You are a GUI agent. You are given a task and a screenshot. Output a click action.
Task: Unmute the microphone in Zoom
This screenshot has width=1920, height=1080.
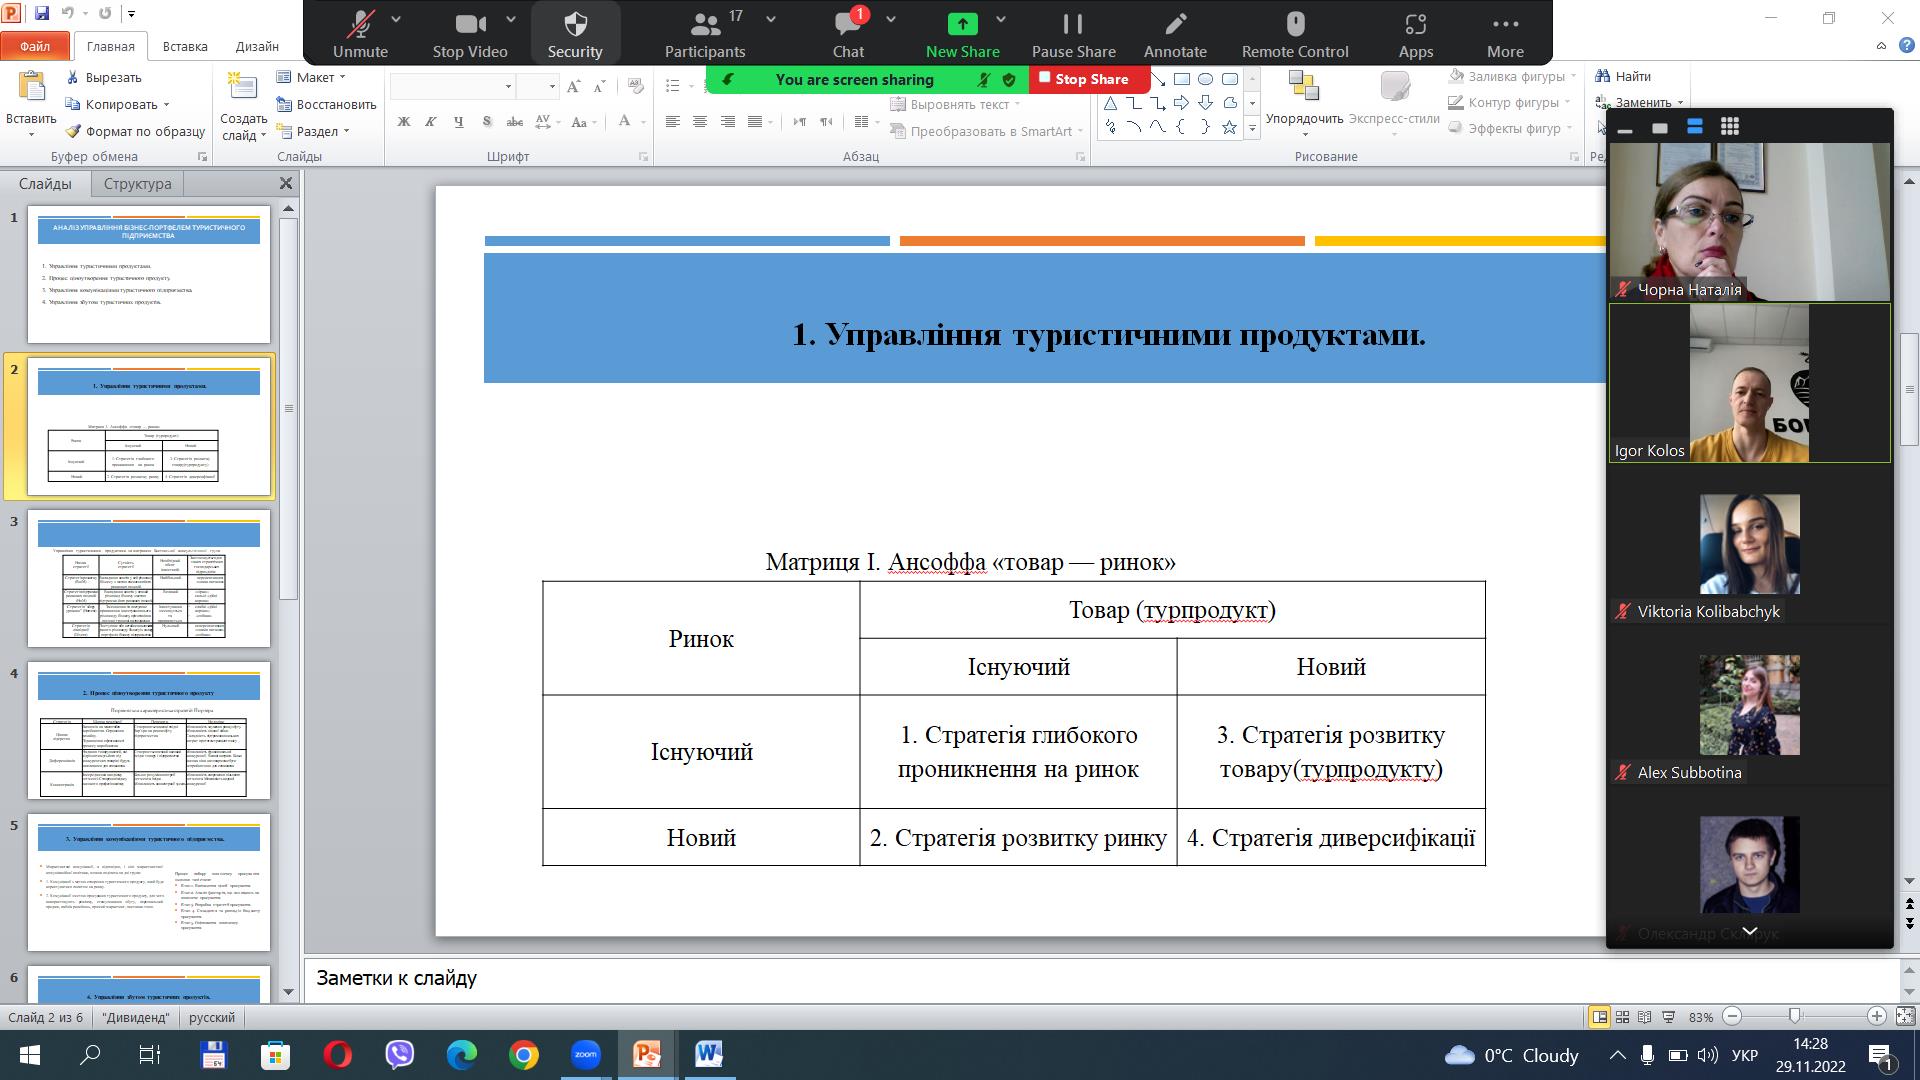[360, 33]
